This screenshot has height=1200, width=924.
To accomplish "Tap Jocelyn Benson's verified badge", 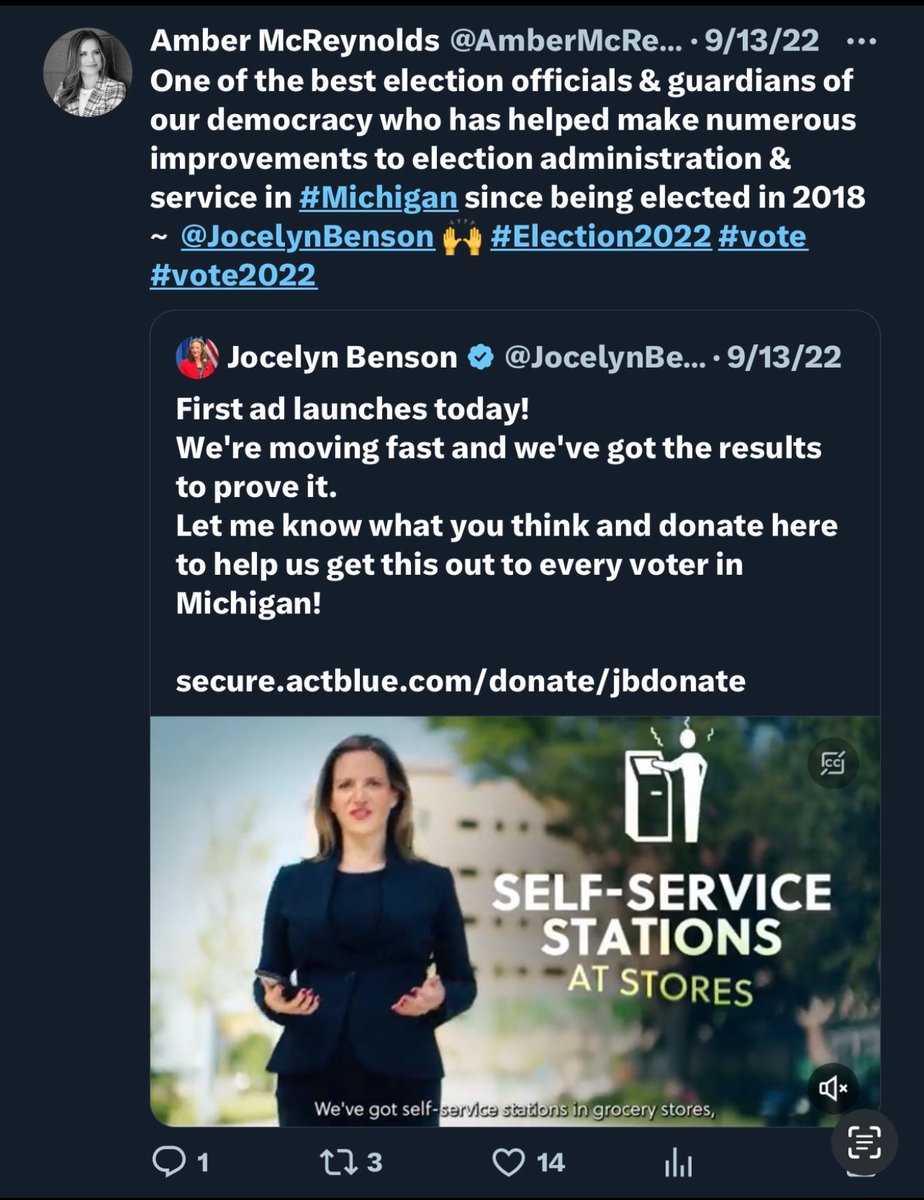I will [x=481, y=357].
